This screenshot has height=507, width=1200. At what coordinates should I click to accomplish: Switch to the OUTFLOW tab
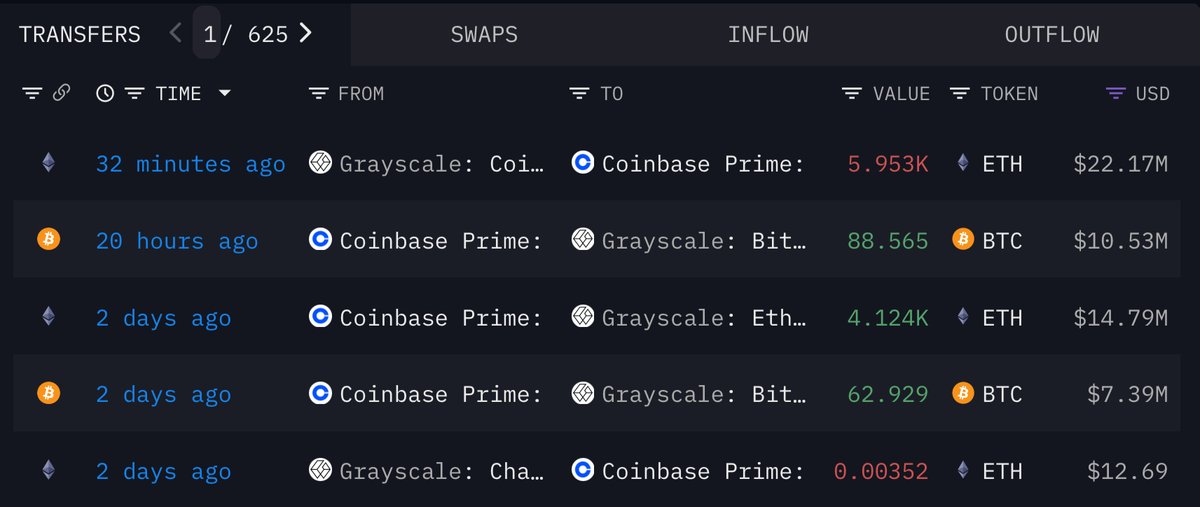(1052, 34)
